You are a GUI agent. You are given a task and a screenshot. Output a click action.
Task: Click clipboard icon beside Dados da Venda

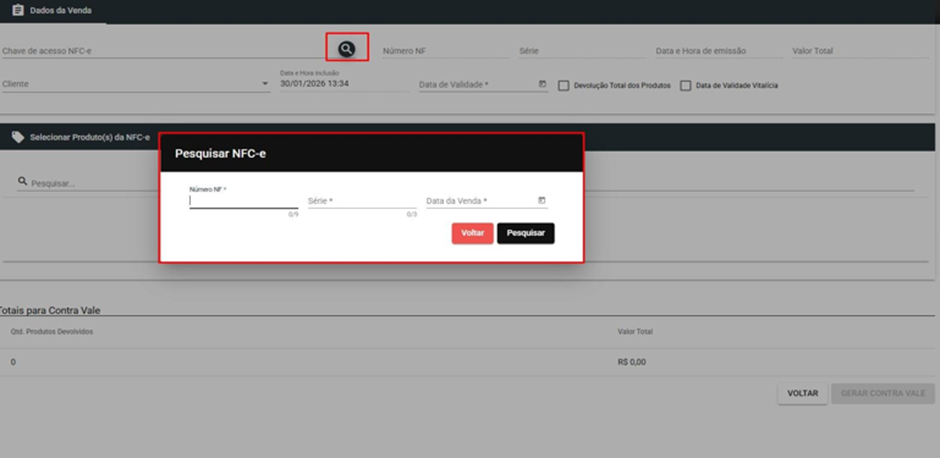(18, 10)
